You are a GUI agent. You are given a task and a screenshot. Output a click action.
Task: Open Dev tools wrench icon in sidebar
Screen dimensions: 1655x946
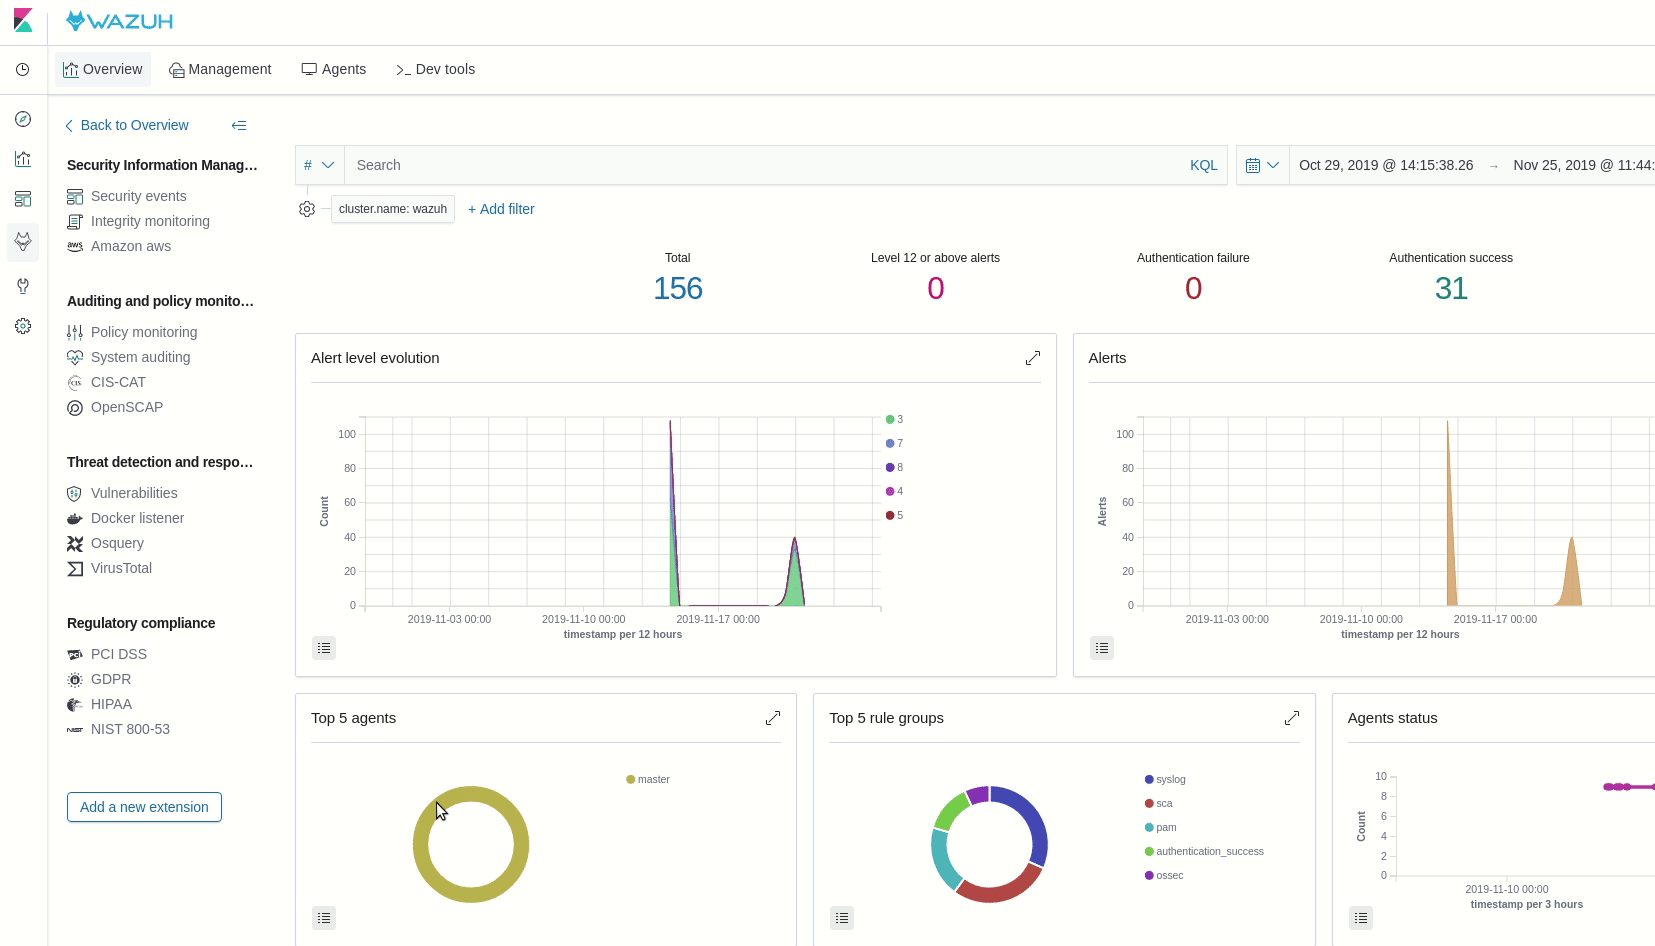tap(23, 287)
